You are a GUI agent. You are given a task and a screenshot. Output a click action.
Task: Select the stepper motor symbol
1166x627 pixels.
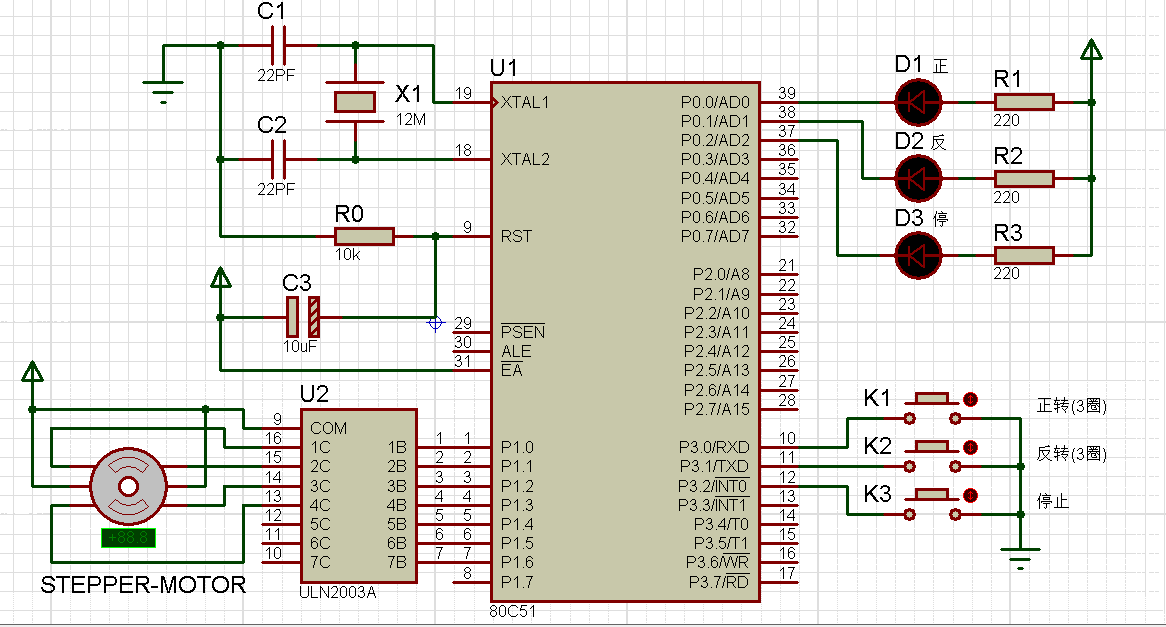tap(129, 486)
